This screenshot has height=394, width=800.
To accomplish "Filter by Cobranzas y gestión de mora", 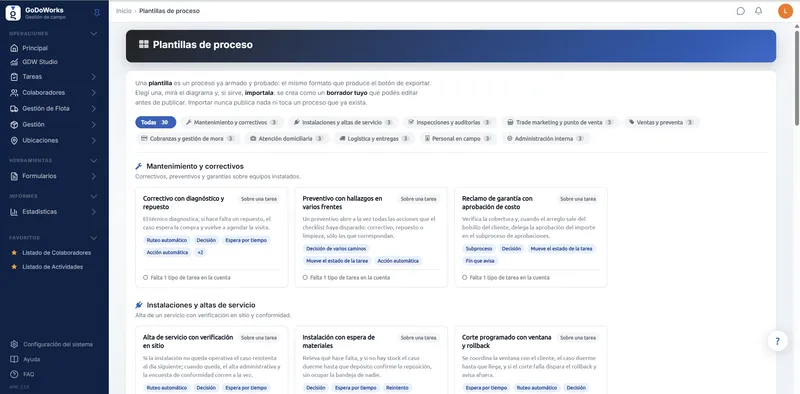I will click(188, 138).
